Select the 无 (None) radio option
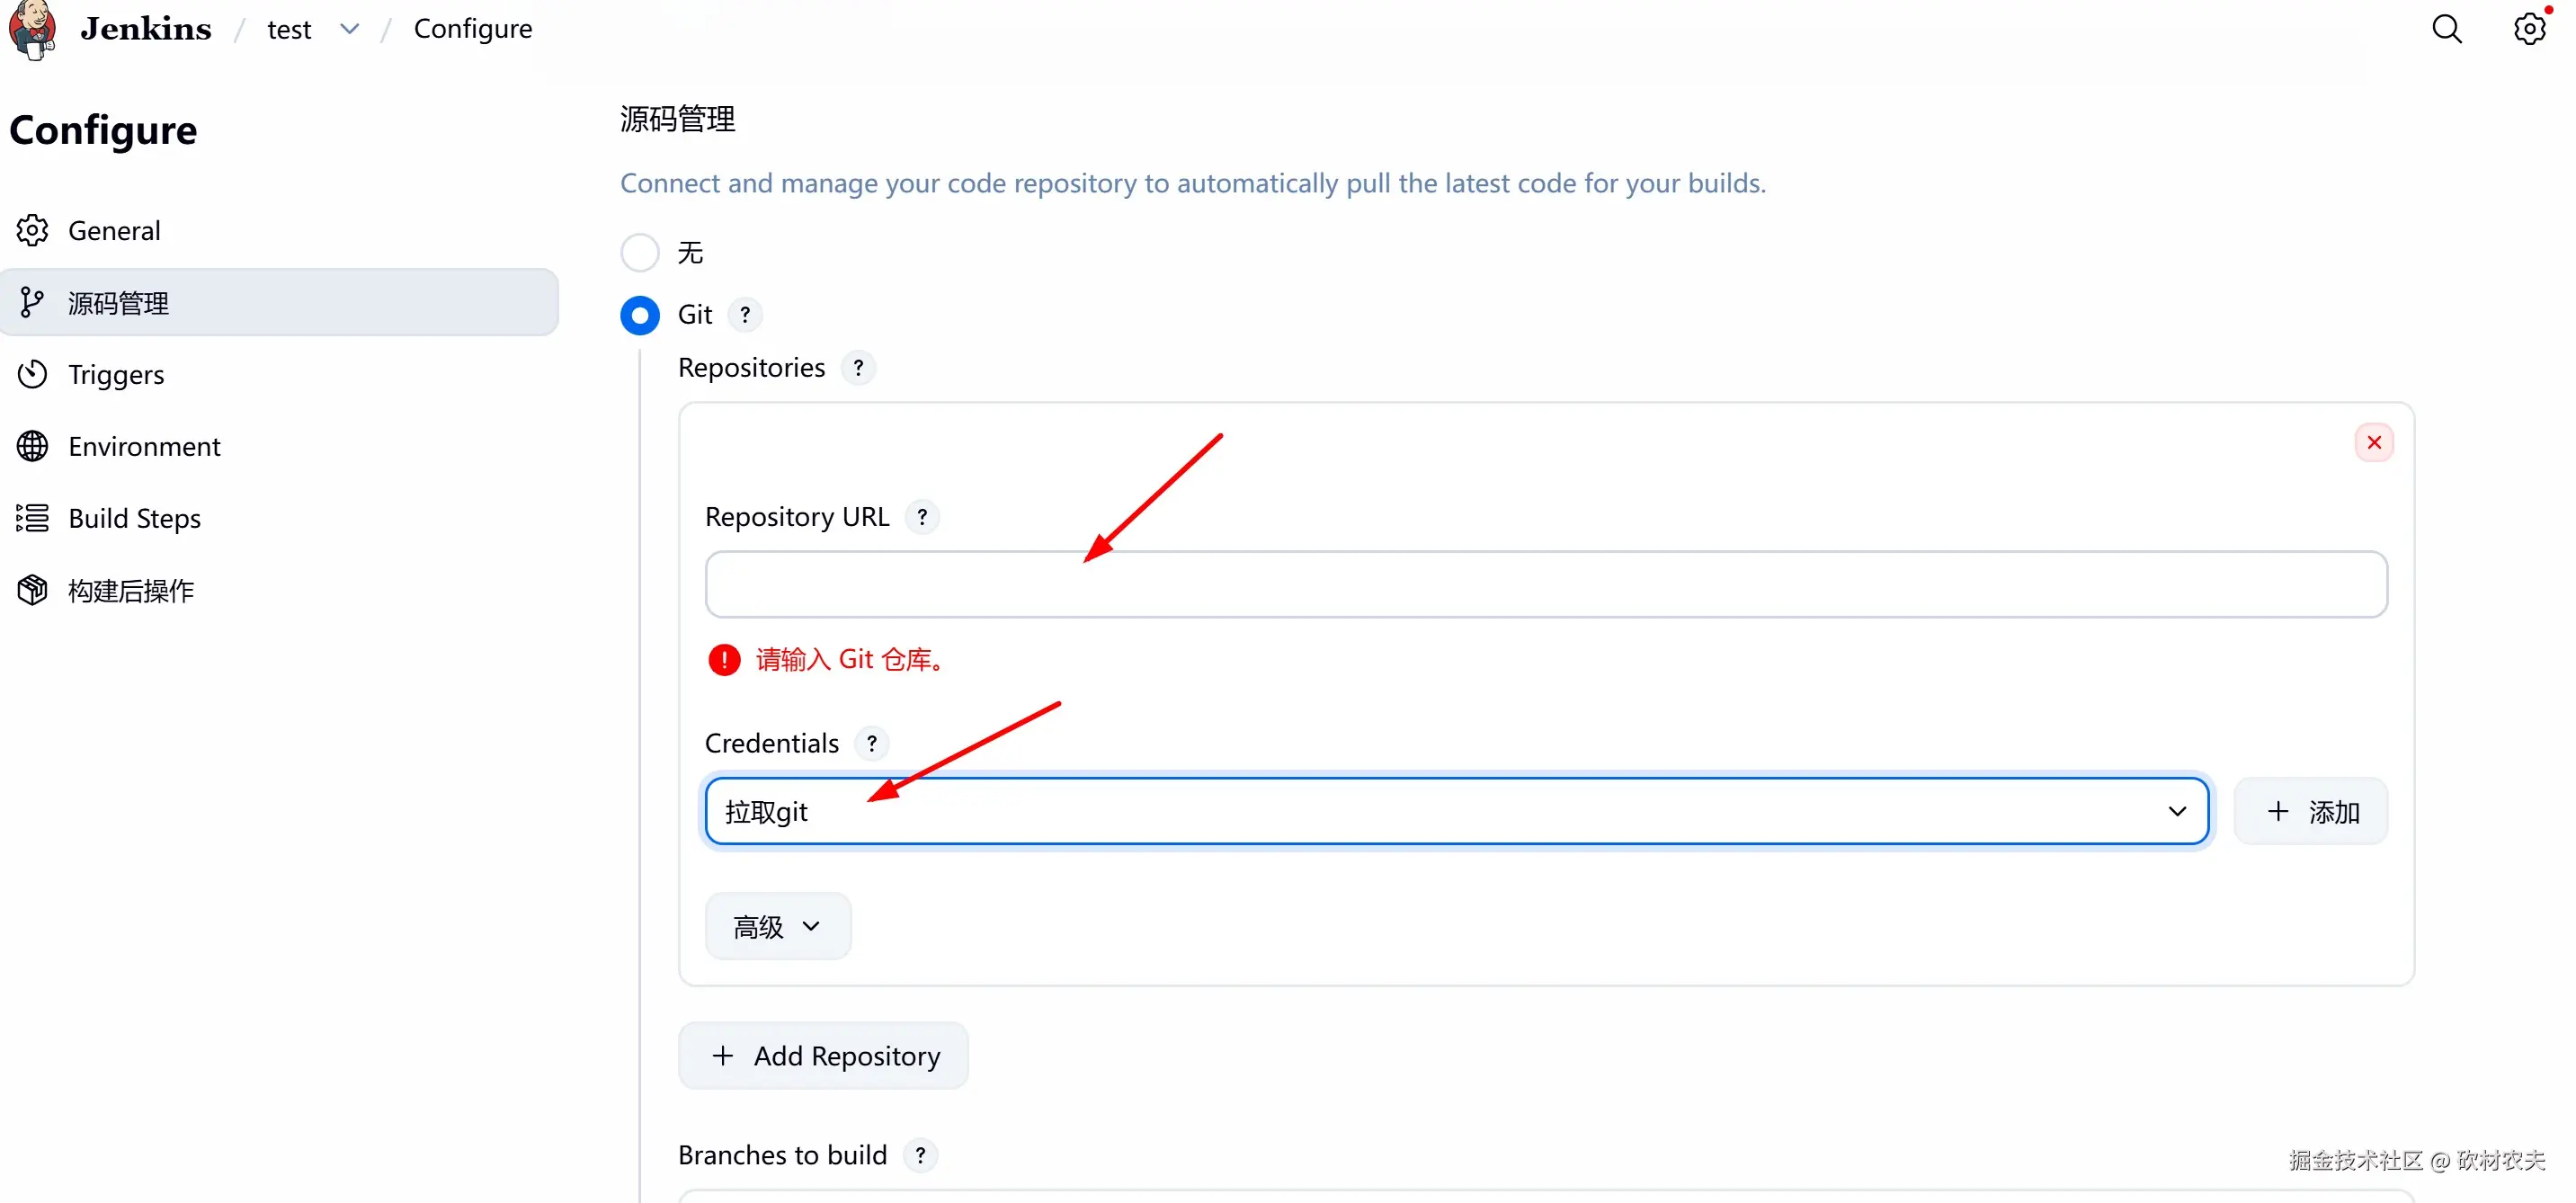 coord(640,252)
